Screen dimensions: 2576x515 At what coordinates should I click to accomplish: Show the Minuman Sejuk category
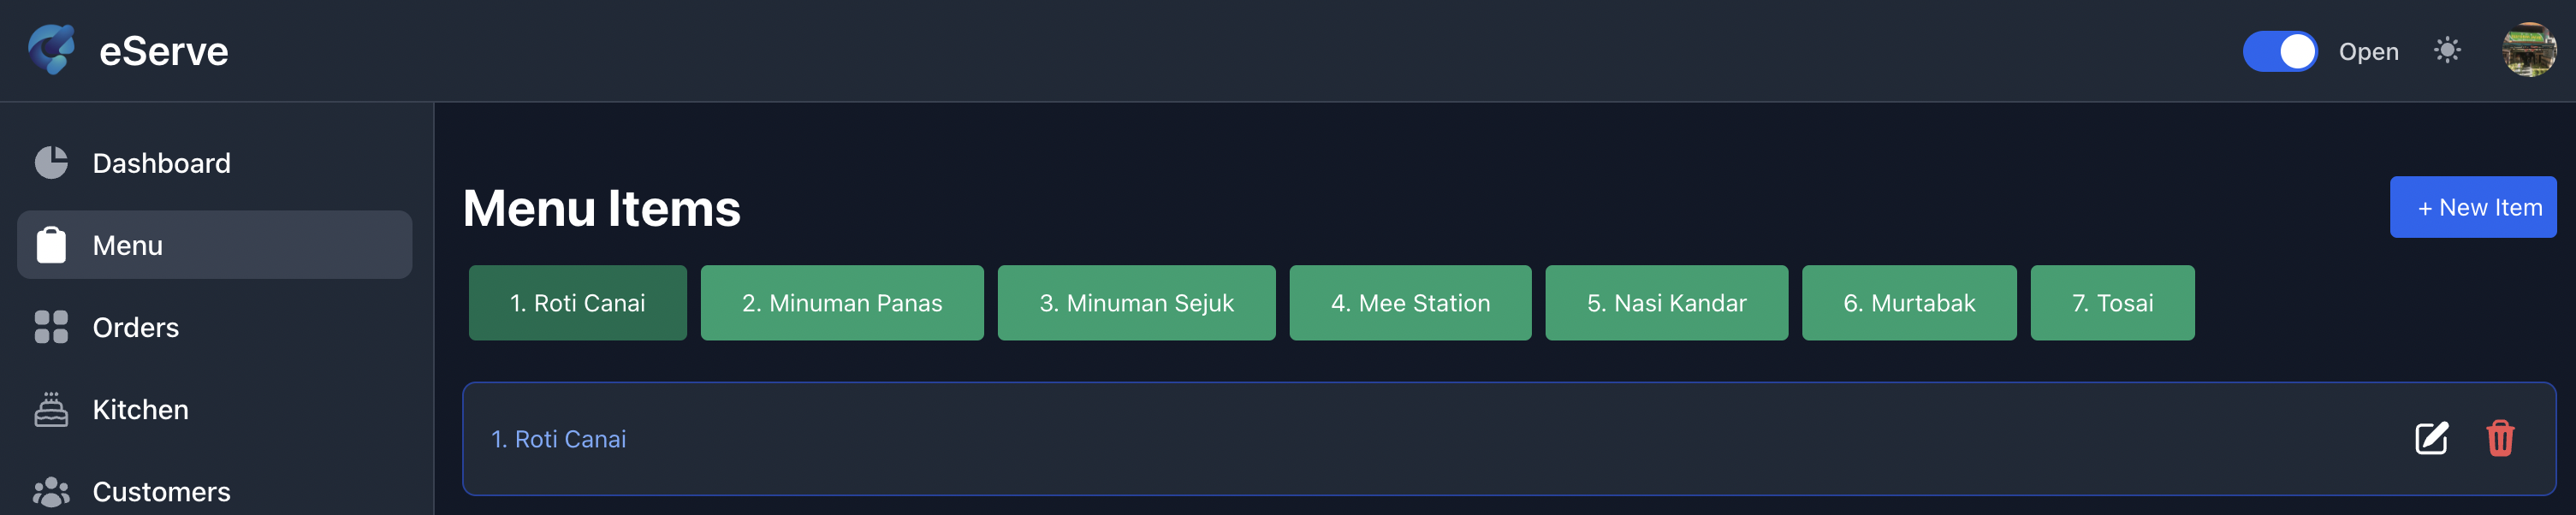coord(1136,303)
